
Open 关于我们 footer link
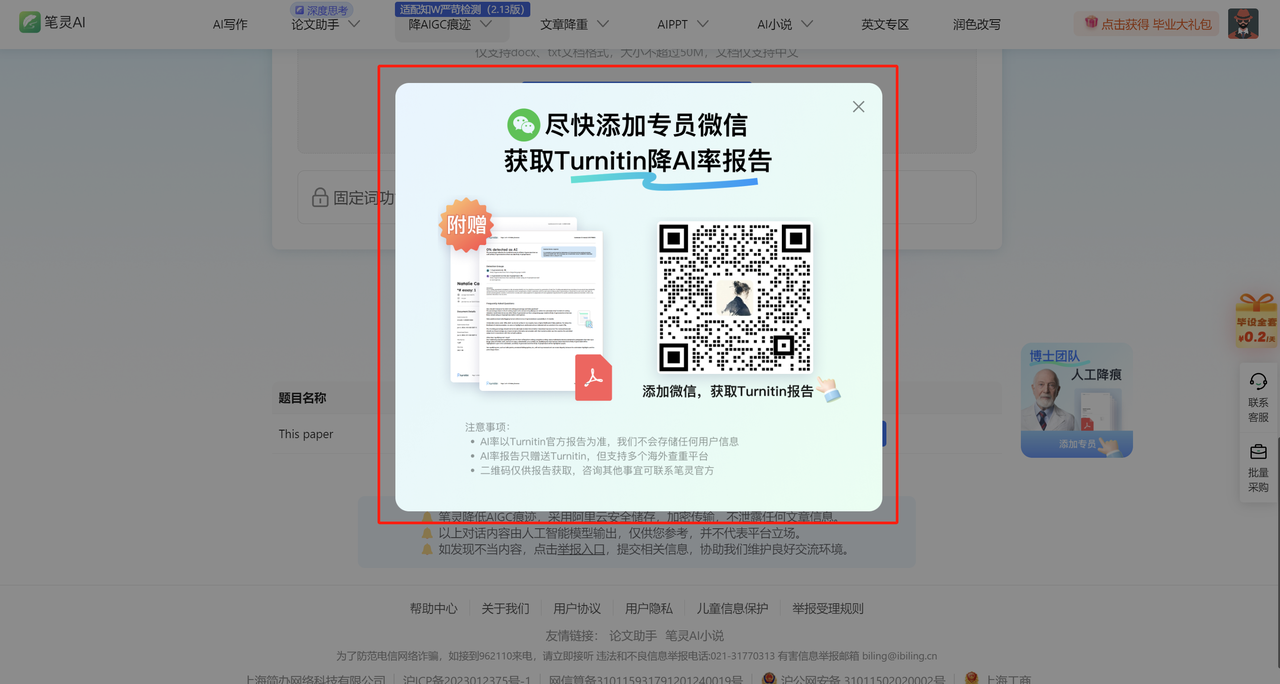click(505, 608)
